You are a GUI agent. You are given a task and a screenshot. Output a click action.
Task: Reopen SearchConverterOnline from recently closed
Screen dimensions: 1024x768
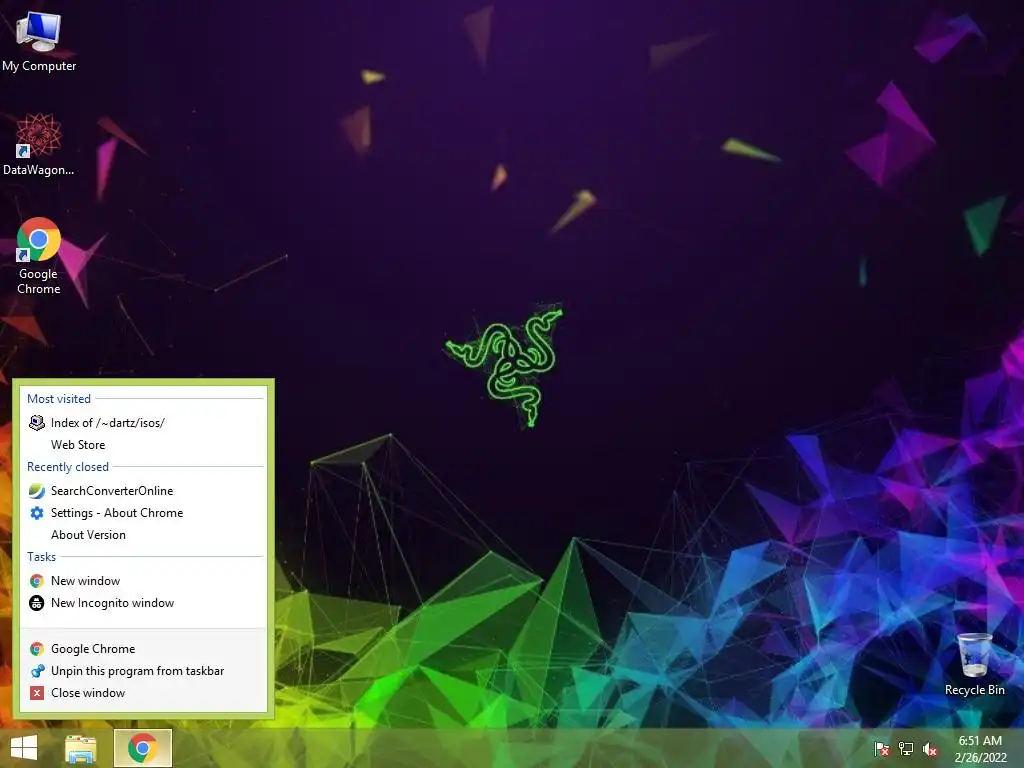click(x=143, y=490)
